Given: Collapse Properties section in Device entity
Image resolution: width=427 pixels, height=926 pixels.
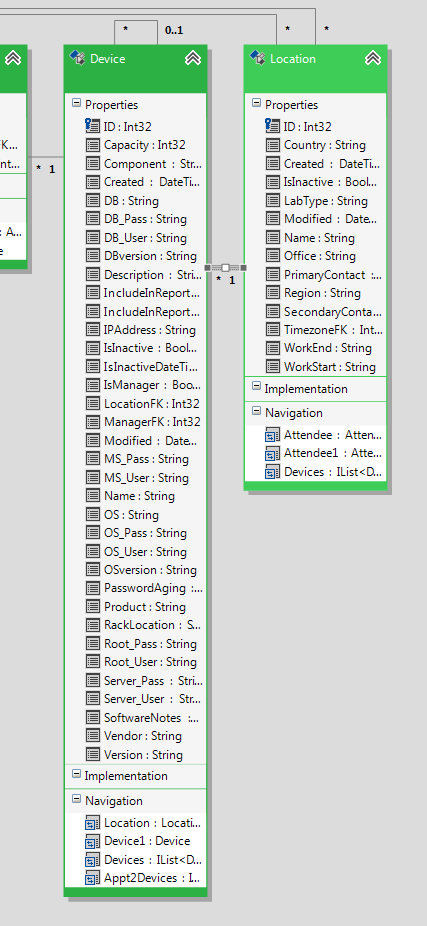Looking at the screenshot, I should click(x=76, y=103).
